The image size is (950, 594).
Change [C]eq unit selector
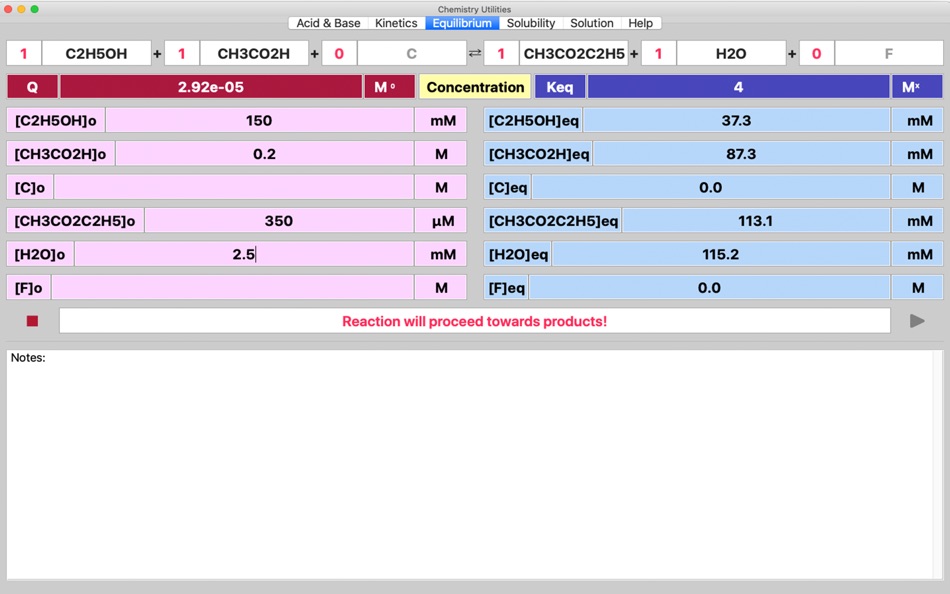(917, 187)
